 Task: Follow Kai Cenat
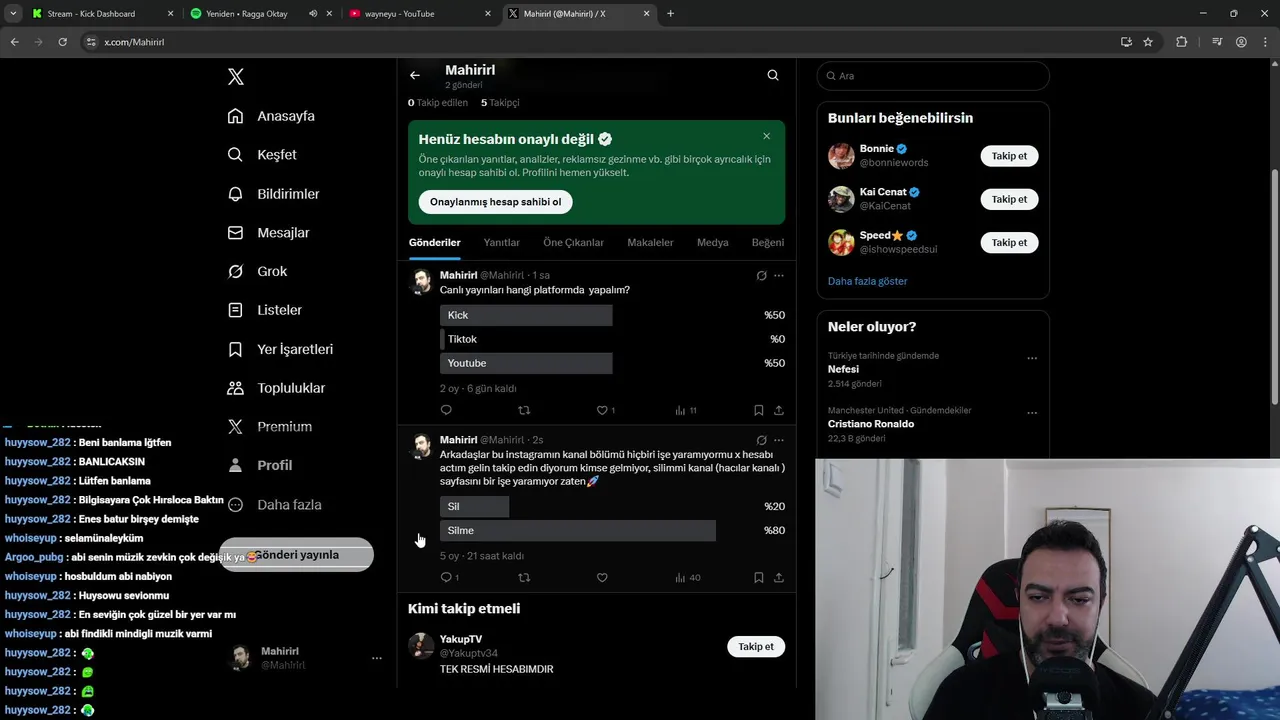tap(1009, 199)
